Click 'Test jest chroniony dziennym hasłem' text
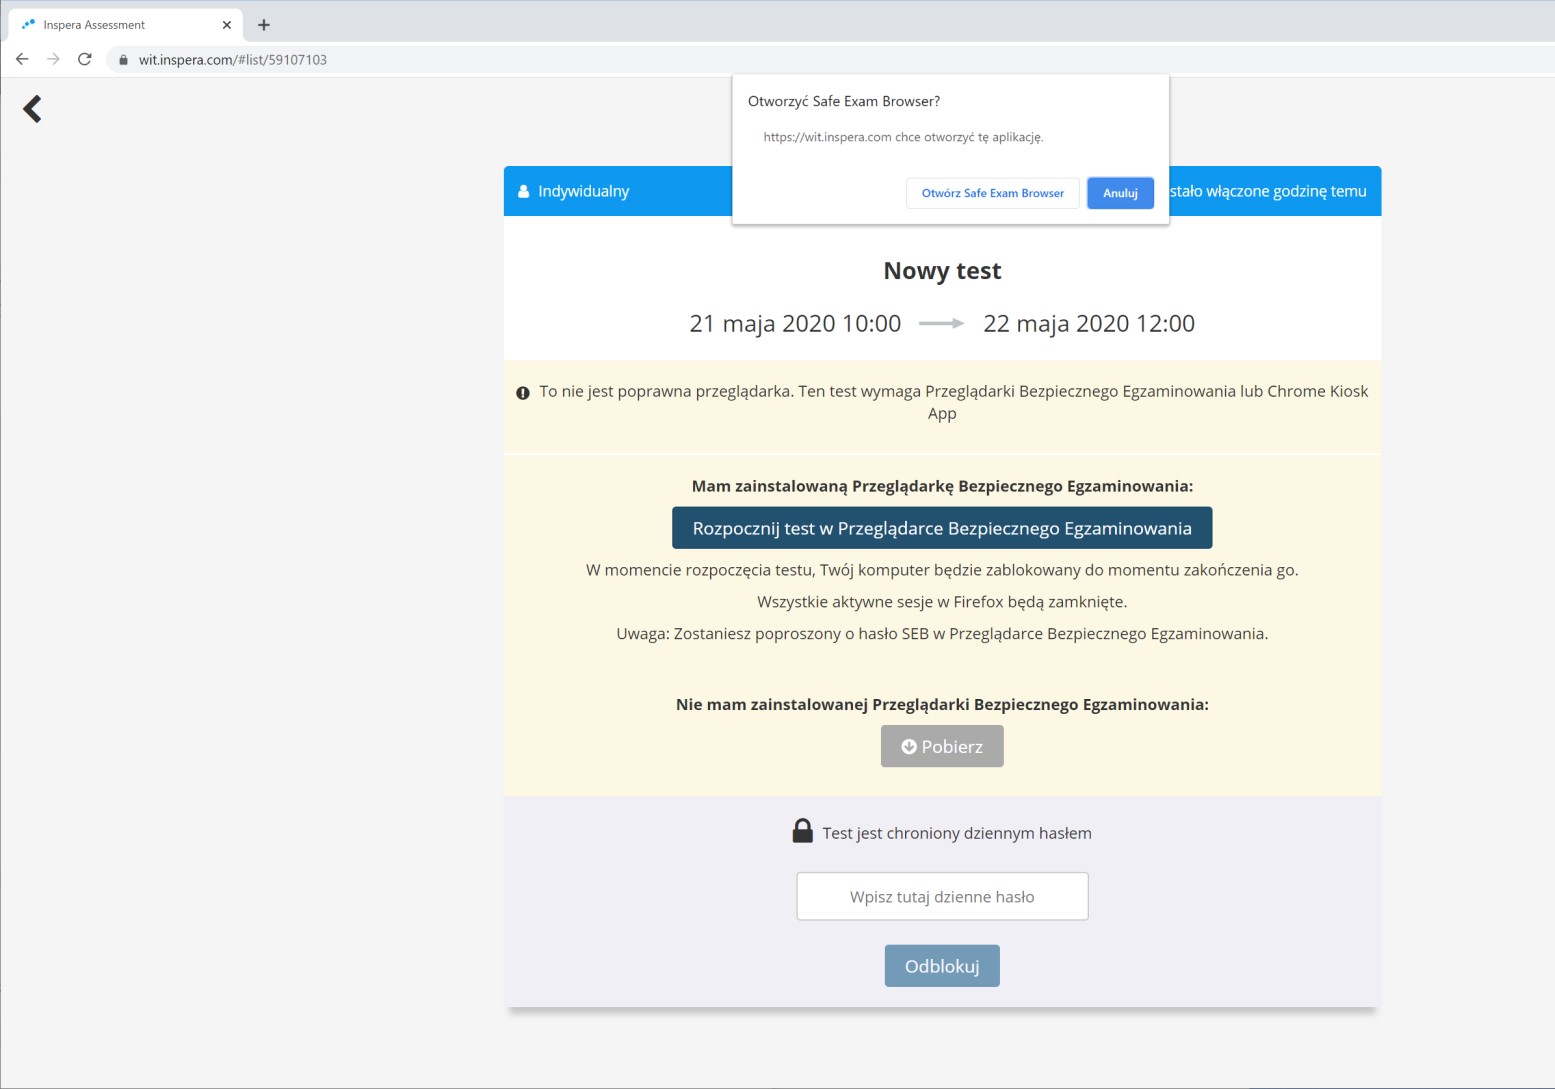Viewport: 1555px width, 1089px height. point(957,833)
